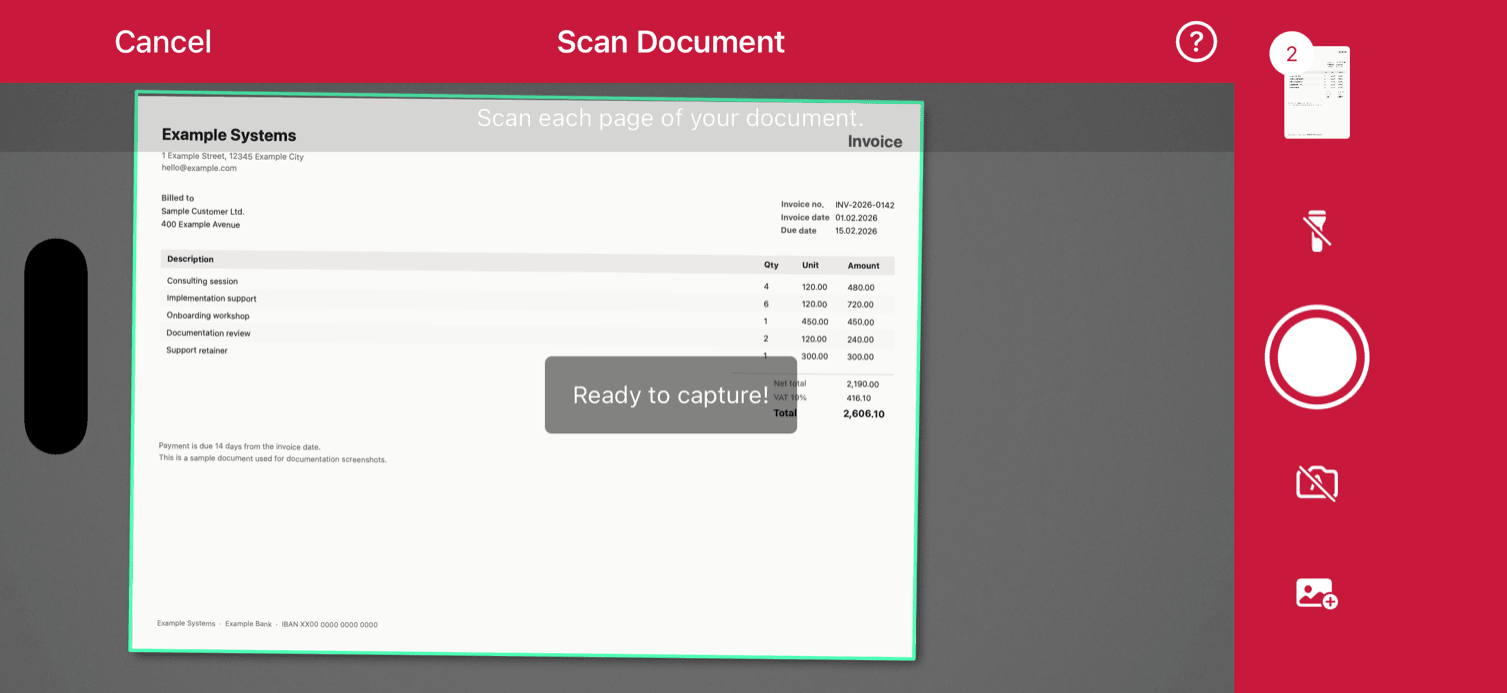Toggle the flashlight icon

[1317, 231]
